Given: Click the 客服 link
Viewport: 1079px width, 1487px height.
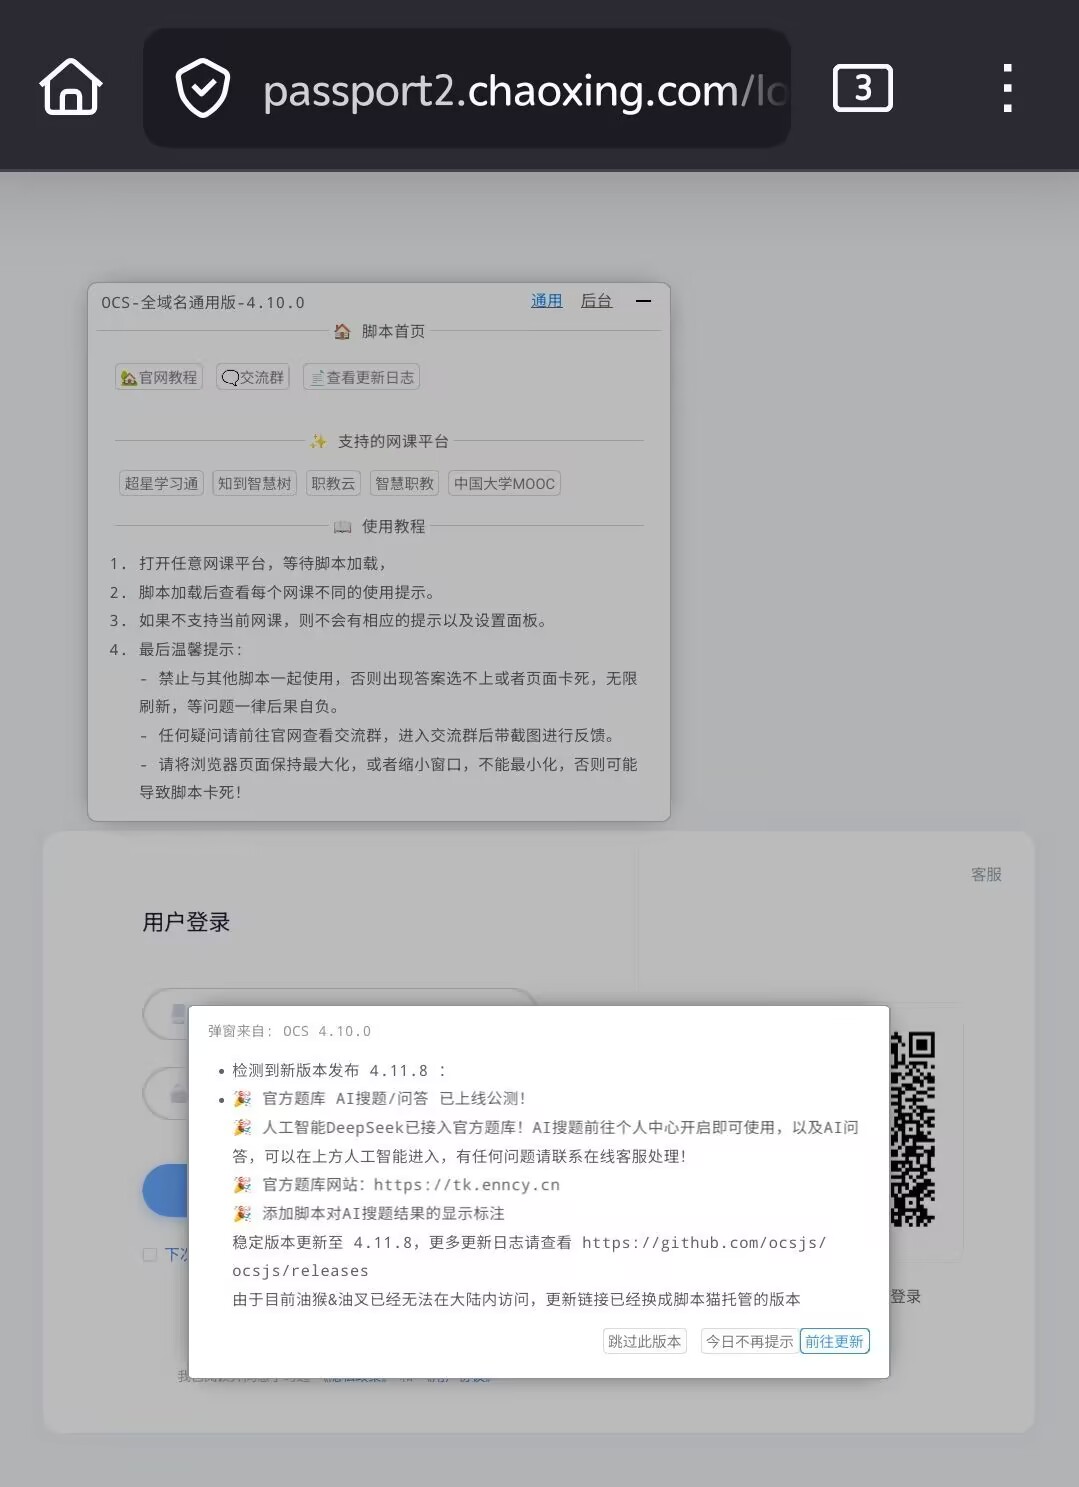Looking at the screenshot, I should point(986,874).
